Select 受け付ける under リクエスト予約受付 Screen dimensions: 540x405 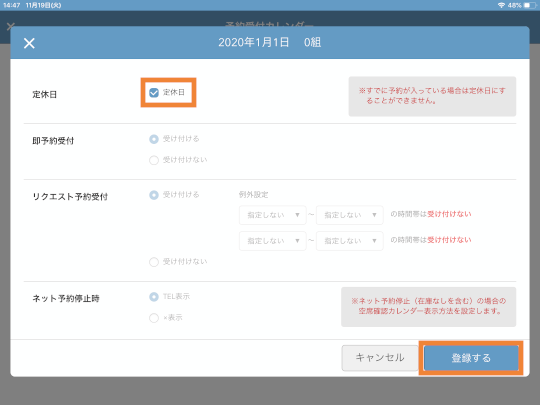[154, 195]
